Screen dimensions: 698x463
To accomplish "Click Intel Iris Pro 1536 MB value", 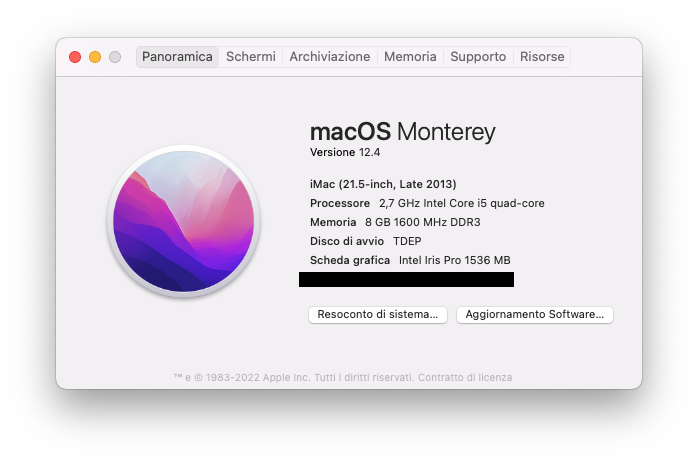I will tap(455, 260).
